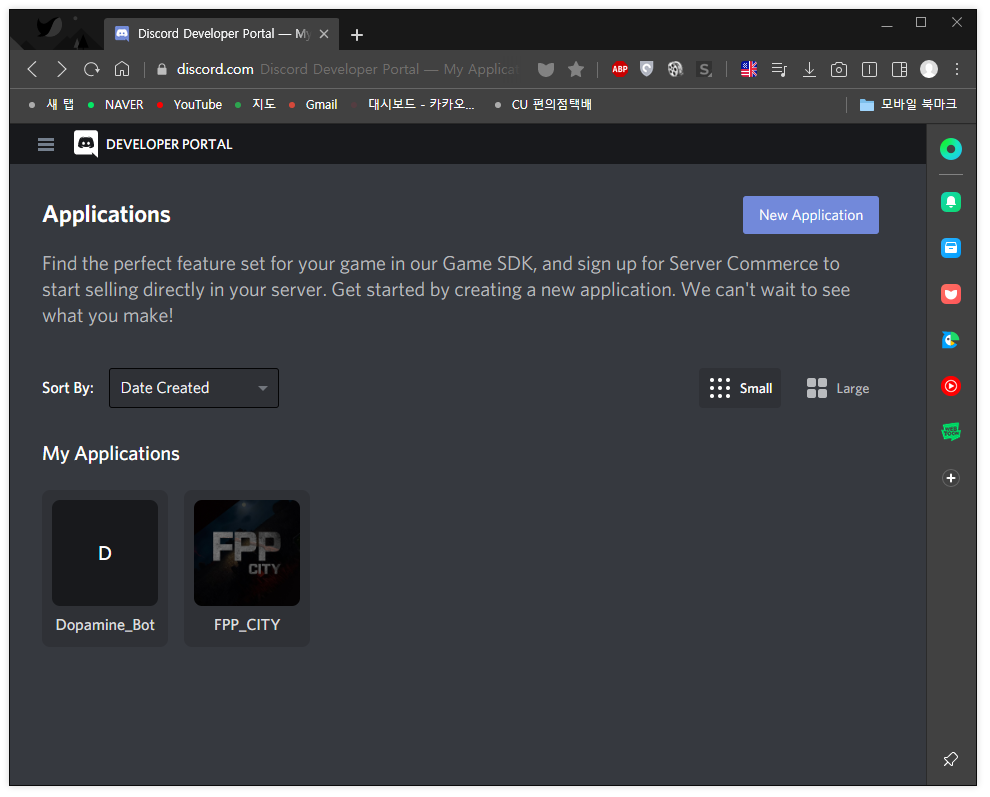This screenshot has height=797, width=990.
Task: Open the green bell notifications sidebar icon
Action: (951, 202)
